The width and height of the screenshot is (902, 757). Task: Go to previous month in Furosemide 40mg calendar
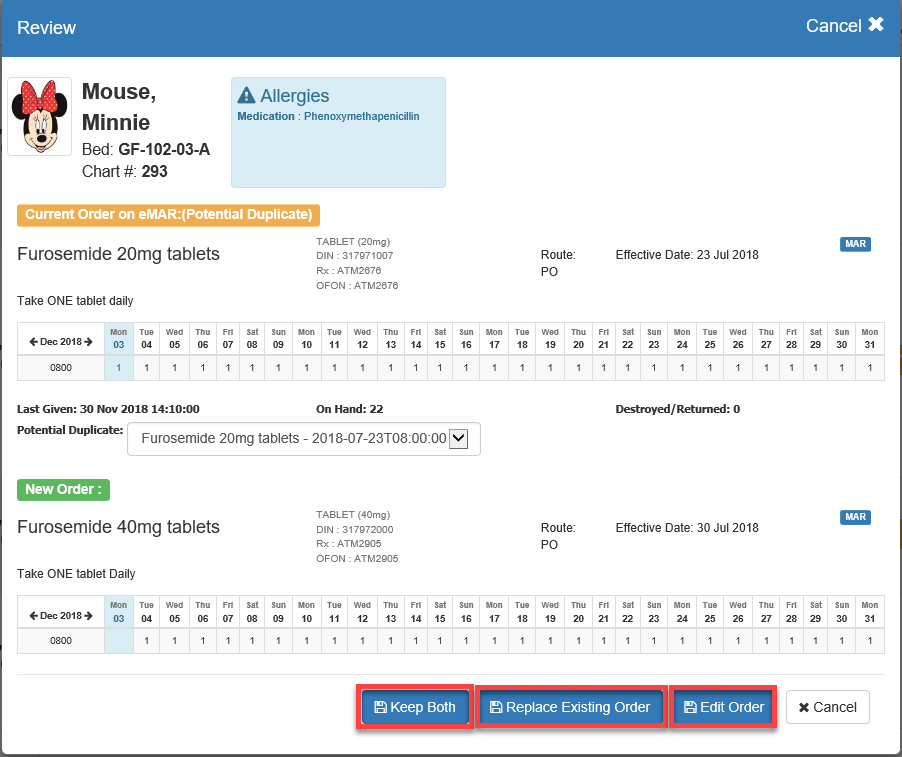[34, 615]
